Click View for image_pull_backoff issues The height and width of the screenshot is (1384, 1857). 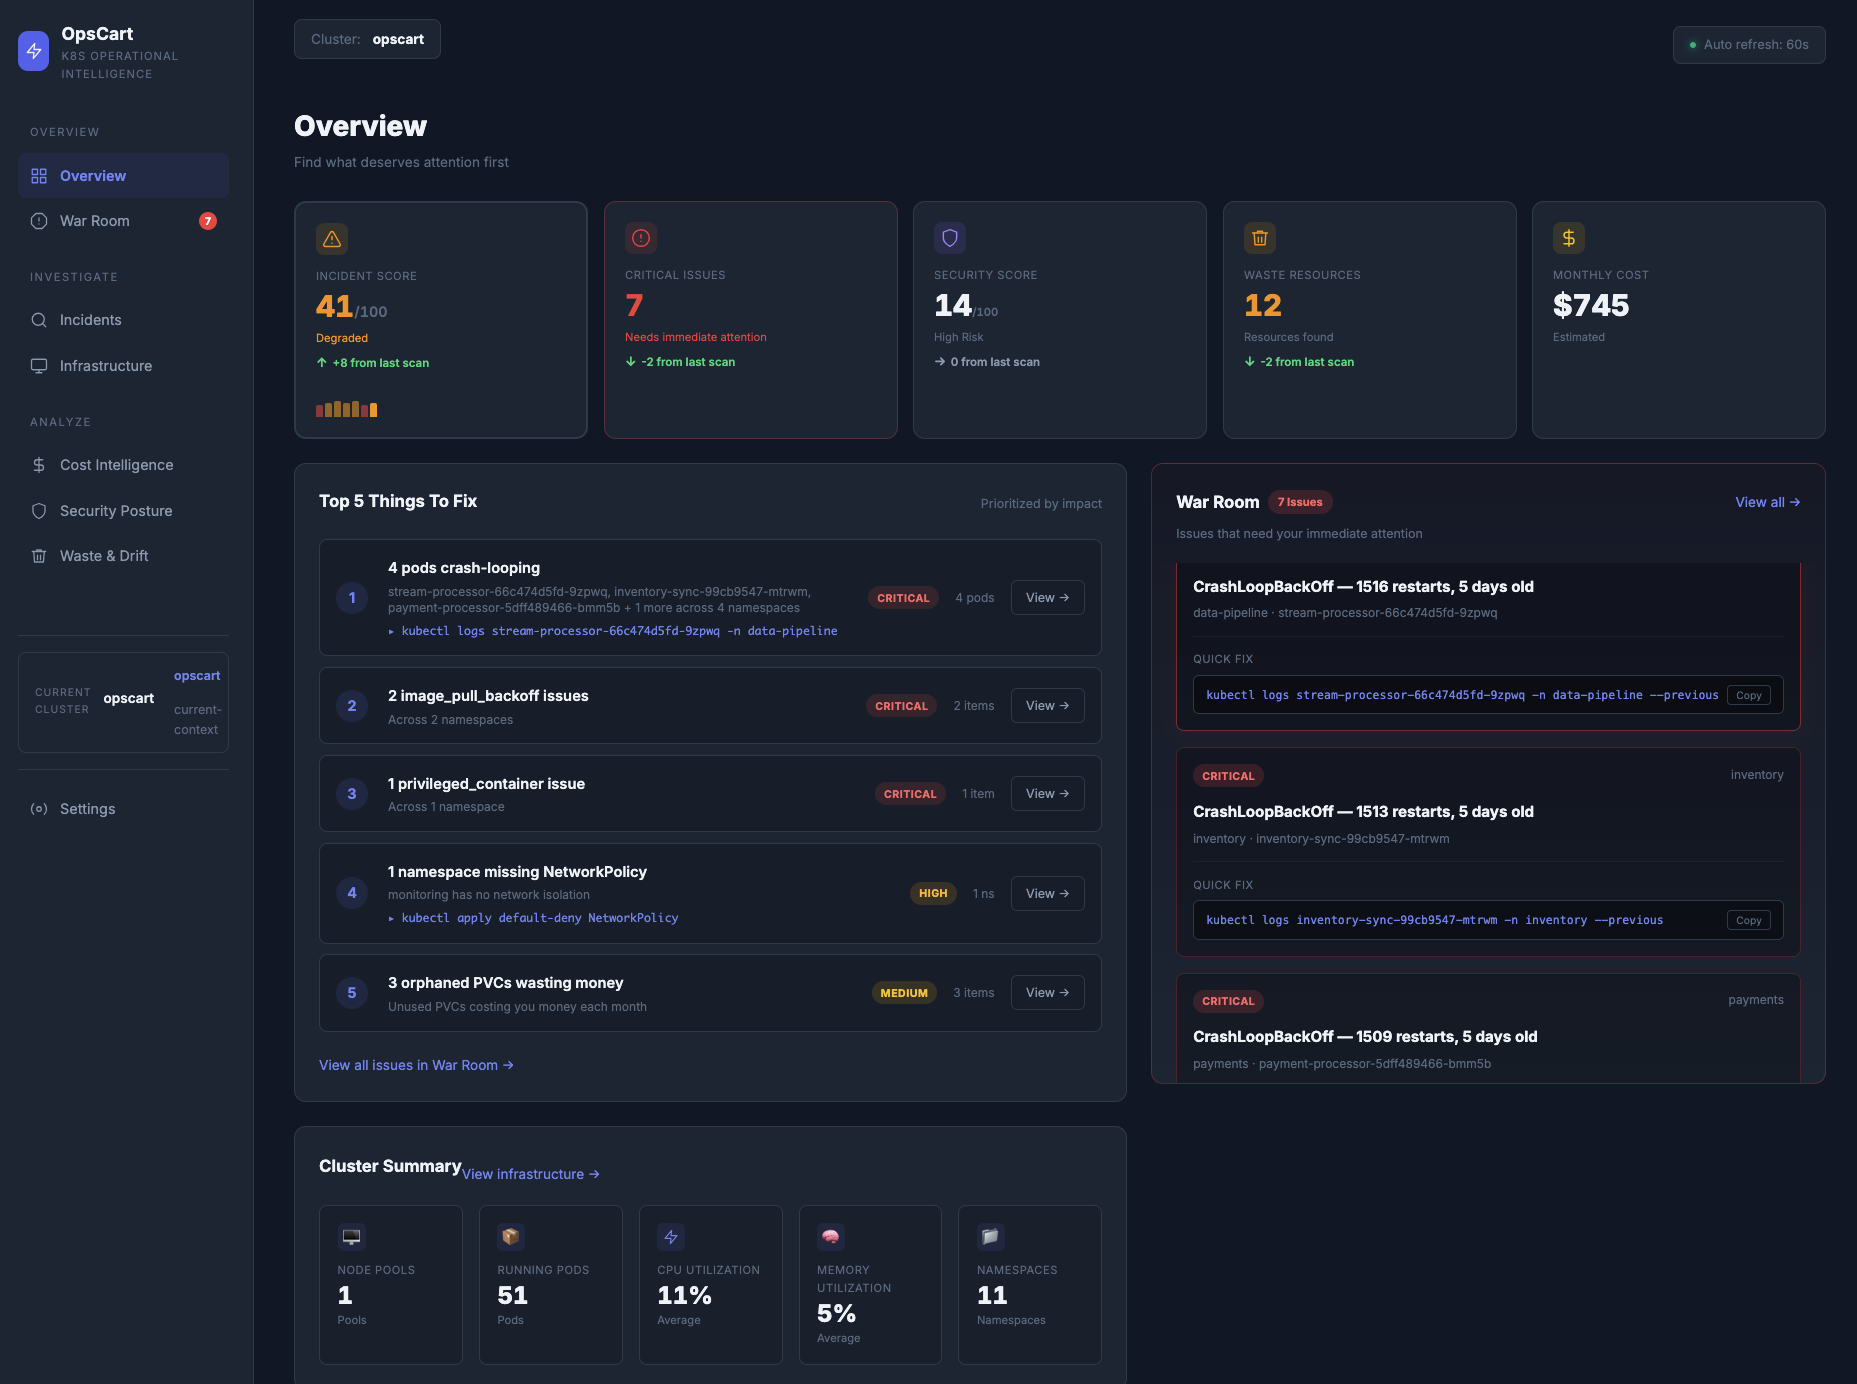pyautogui.click(x=1047, y=706)
